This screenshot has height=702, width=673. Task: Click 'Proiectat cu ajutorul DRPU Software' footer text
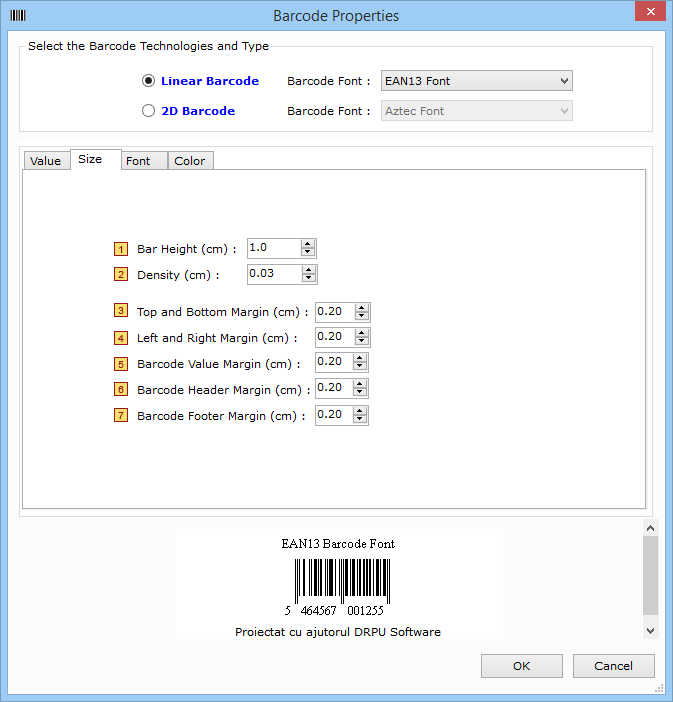pyautogui.click(x=338, y=632)
